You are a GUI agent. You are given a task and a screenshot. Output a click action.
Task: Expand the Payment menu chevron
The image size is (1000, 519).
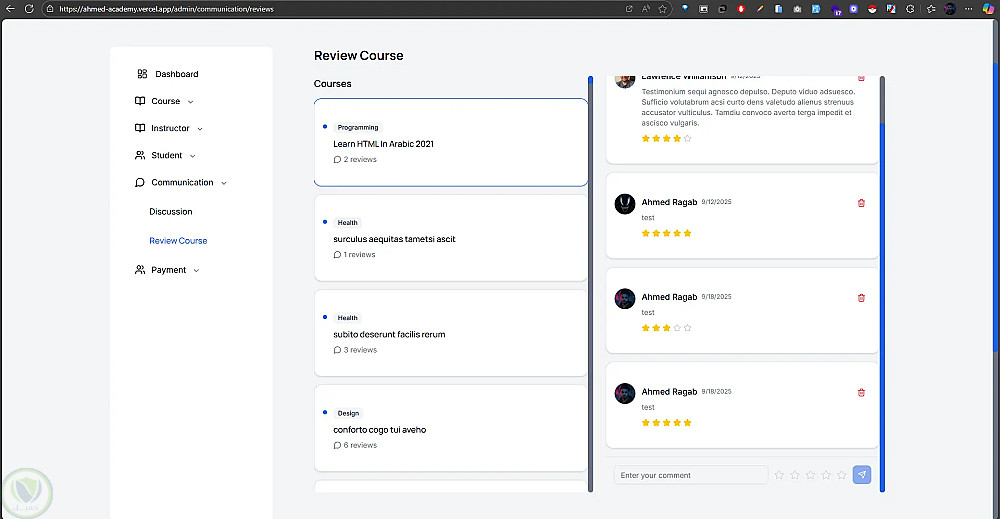(x=196, y=270)
